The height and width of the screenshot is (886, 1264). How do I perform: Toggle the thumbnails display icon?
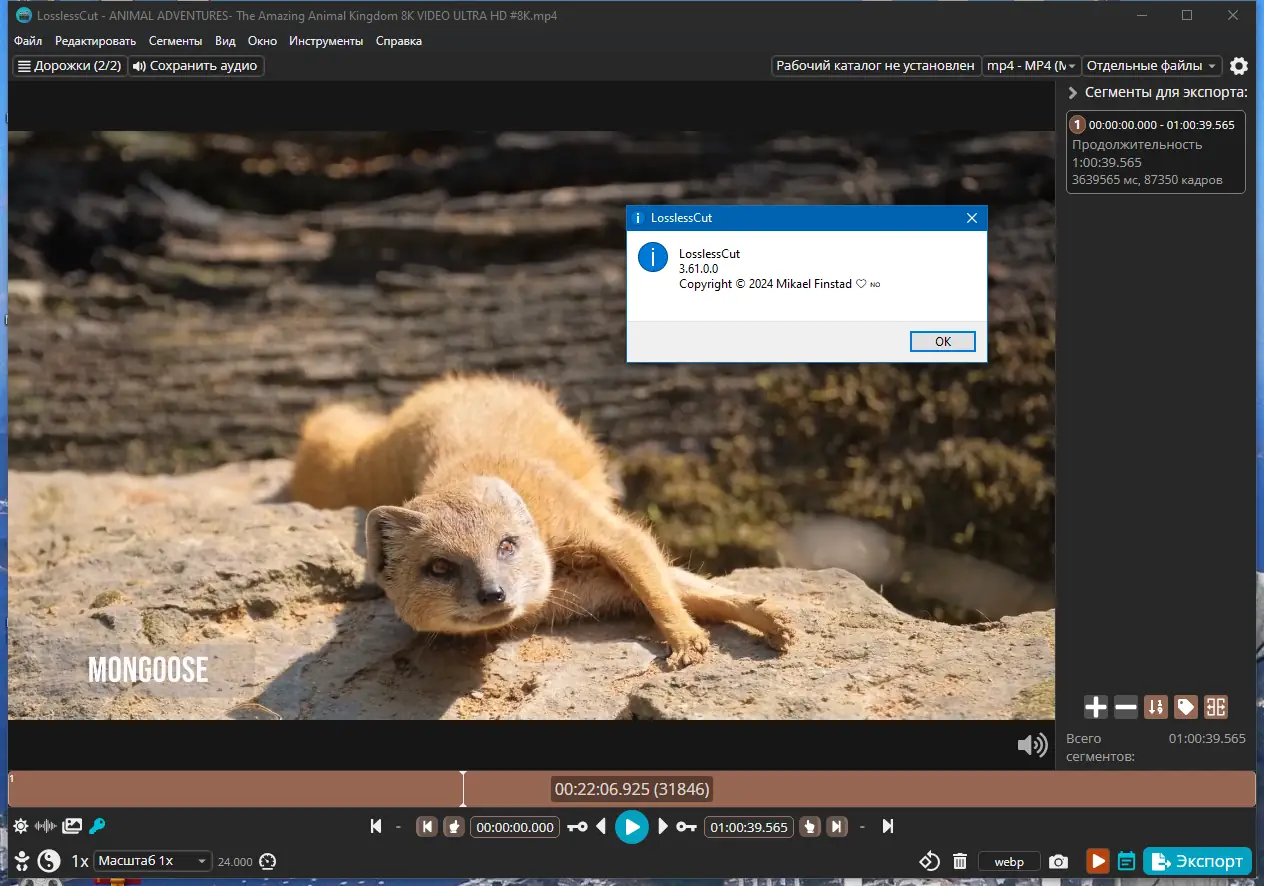coord(72,826)
